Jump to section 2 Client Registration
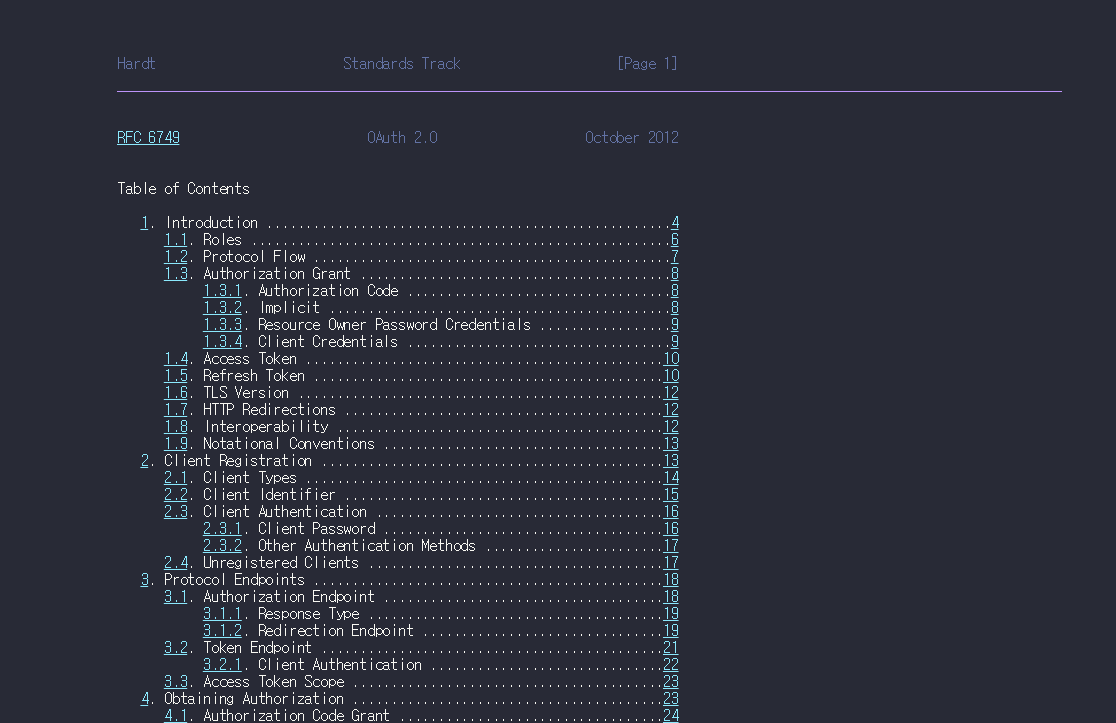 click(144, 461)
